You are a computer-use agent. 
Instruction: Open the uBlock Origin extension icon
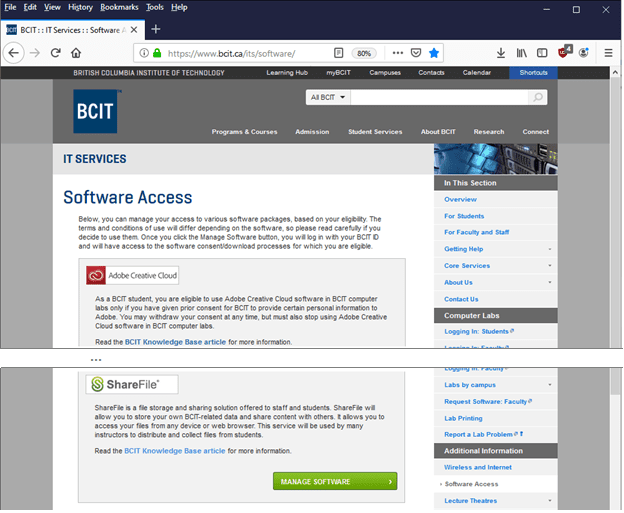564,52
